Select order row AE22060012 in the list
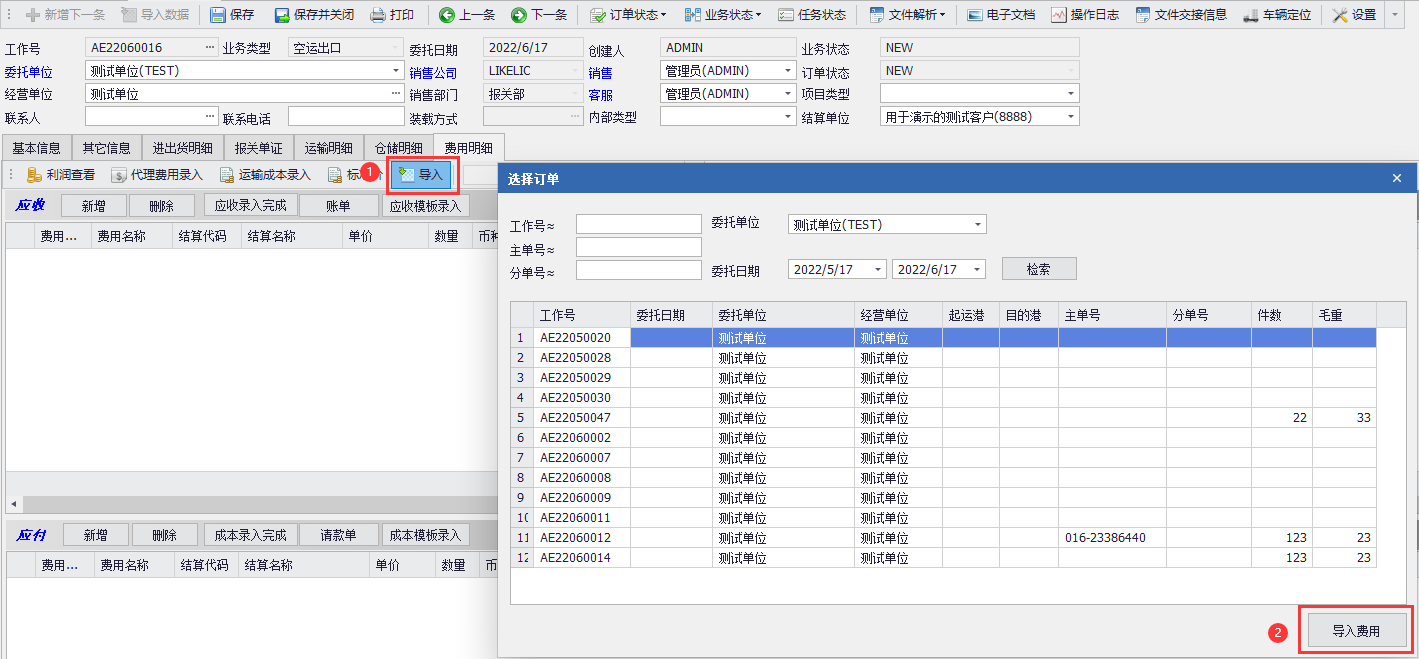The image size is (1419, 659). click(x=575, y=538)
